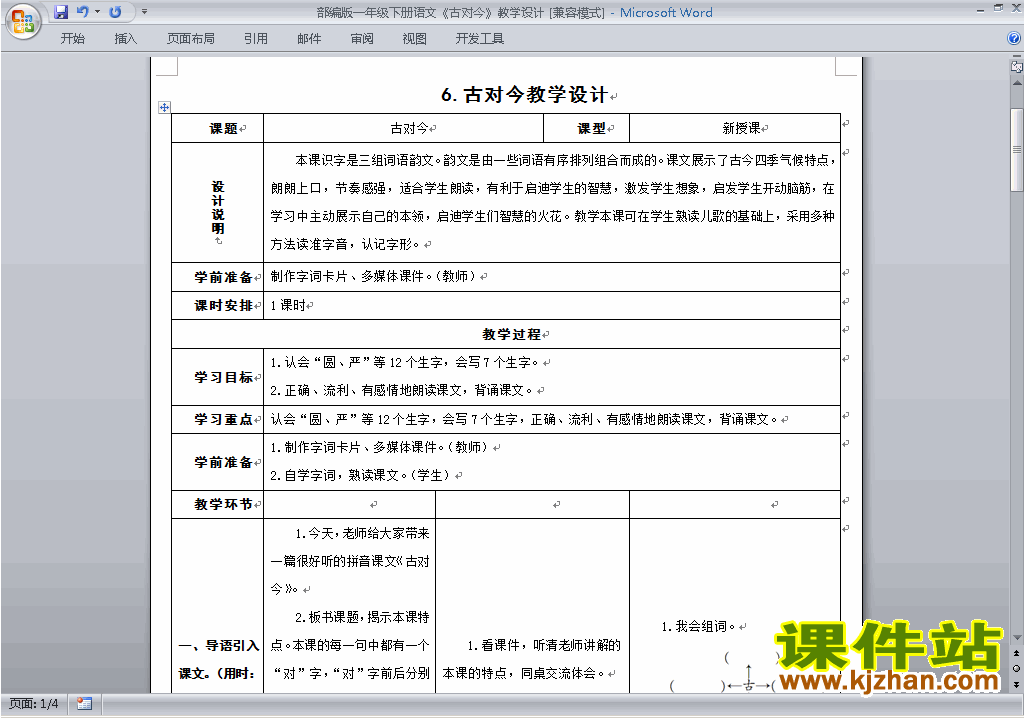Open the undo history dropdown arrow
Viewport: 1024px width, 718px height.
(x=97, y=12)
